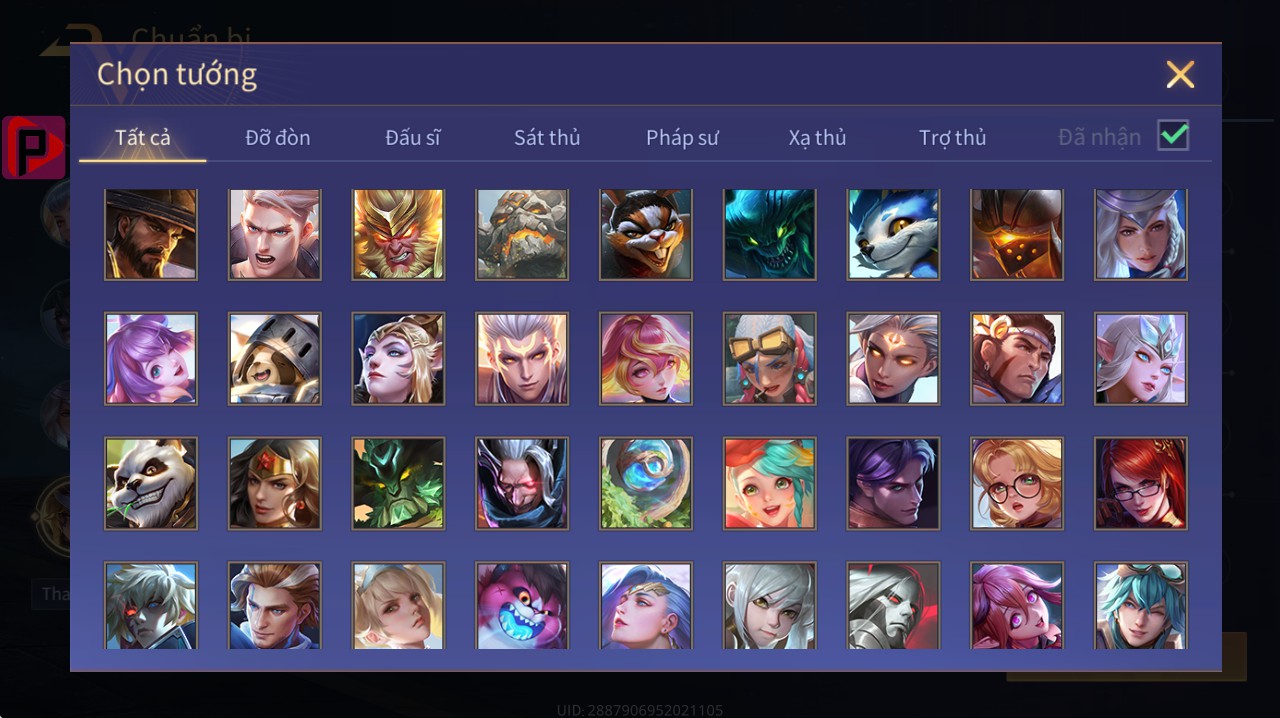
Task: Choose the rock golem hero portrait
Action: 522,234
